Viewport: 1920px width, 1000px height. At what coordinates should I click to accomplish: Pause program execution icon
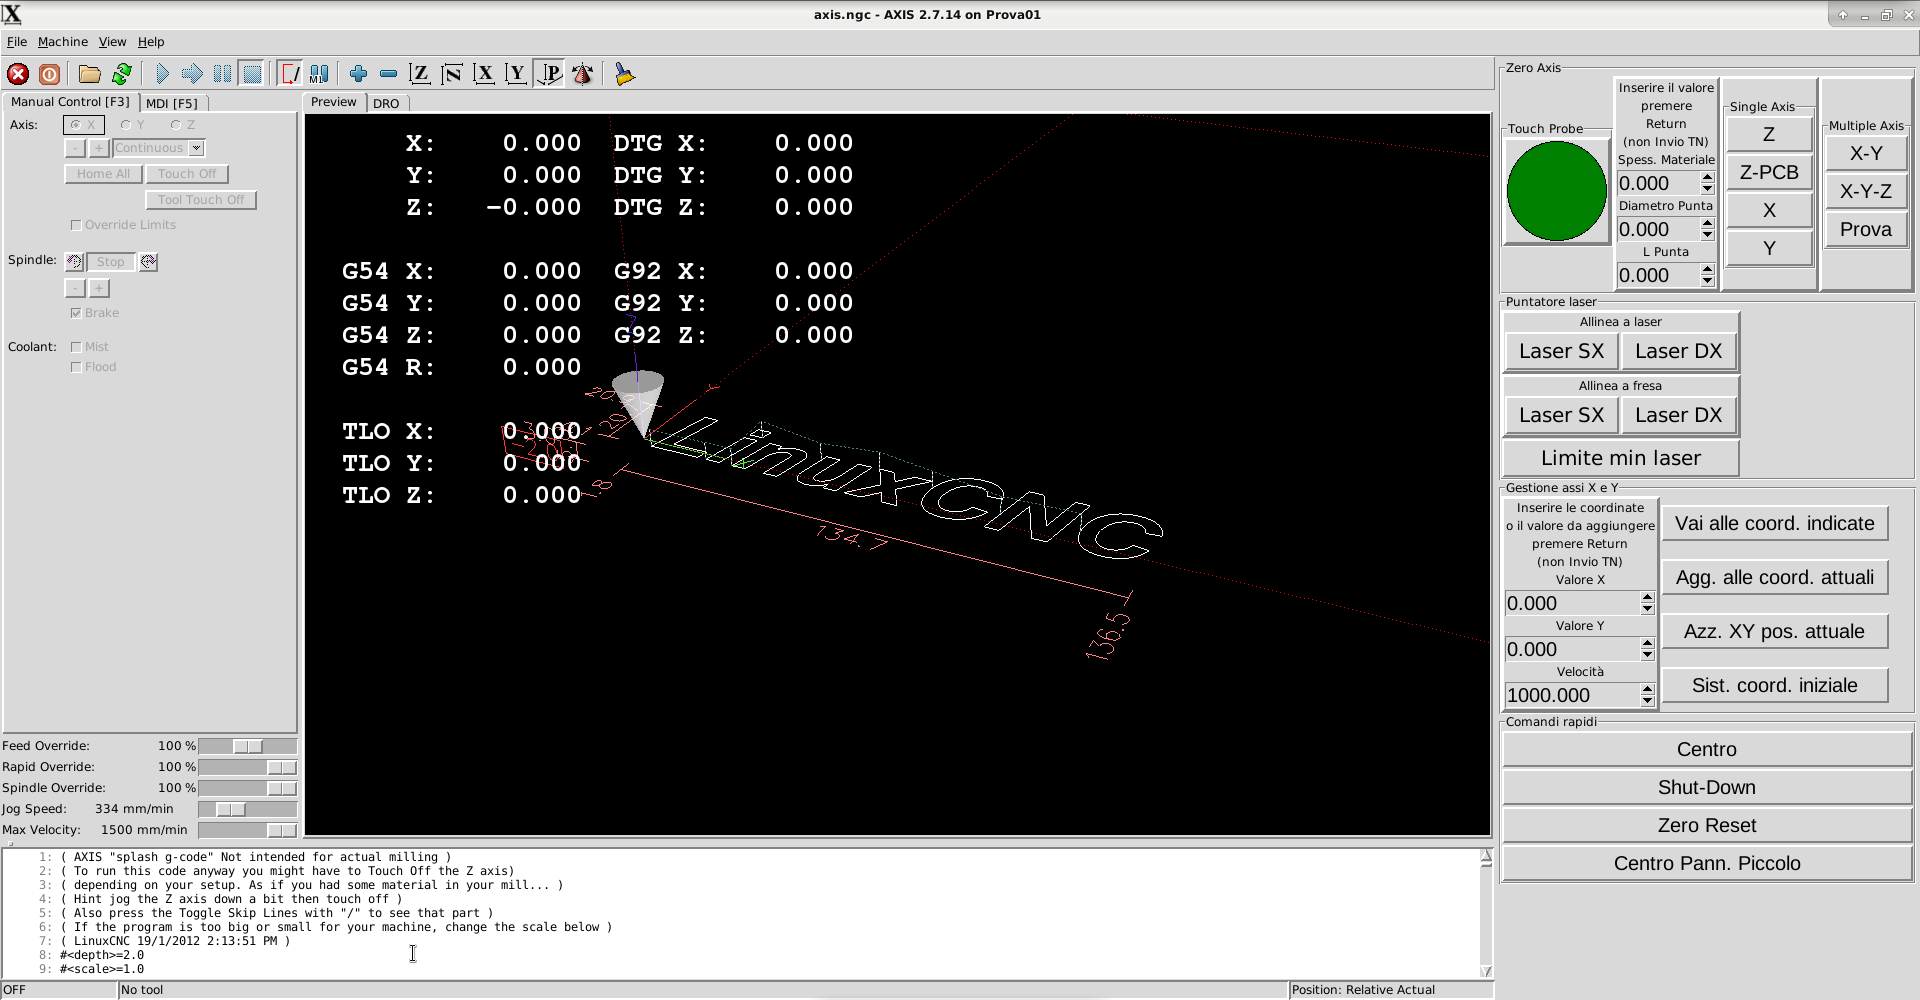coord(222,74)
